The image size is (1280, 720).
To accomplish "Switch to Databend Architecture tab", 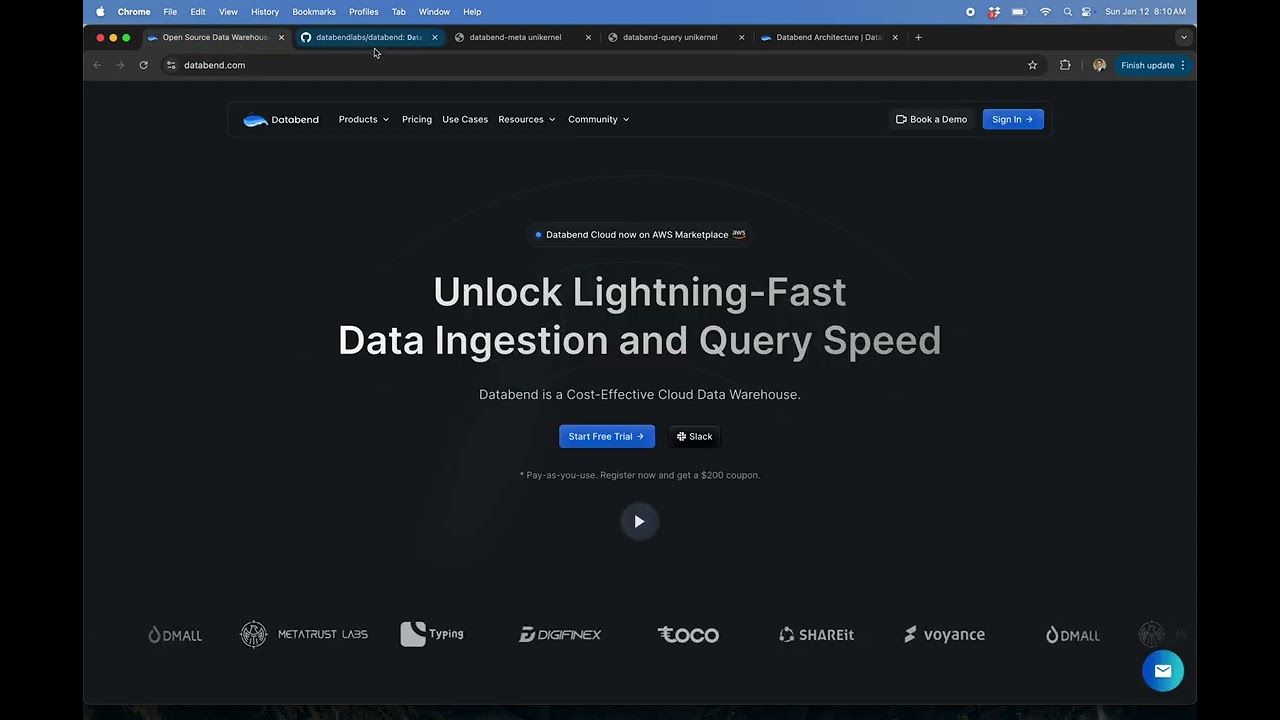I will pyautogui.click(x=828, y=37).
